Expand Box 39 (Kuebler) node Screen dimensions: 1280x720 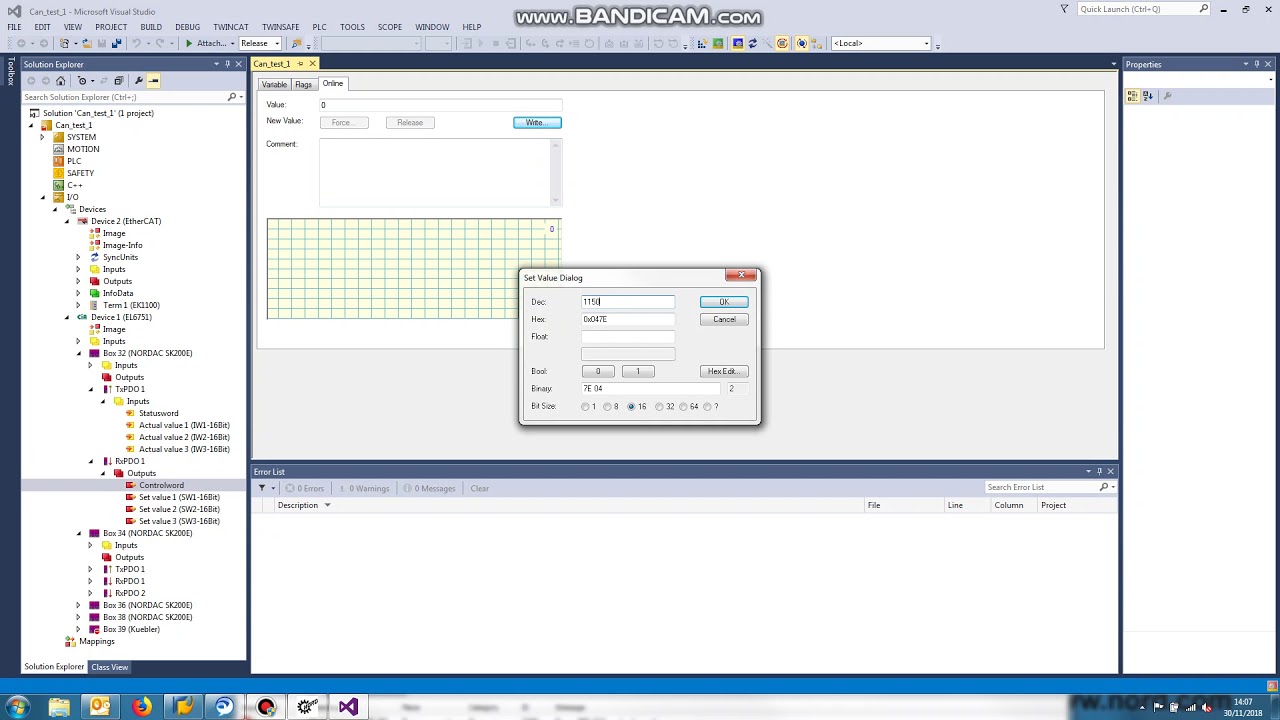coord(79,629)
